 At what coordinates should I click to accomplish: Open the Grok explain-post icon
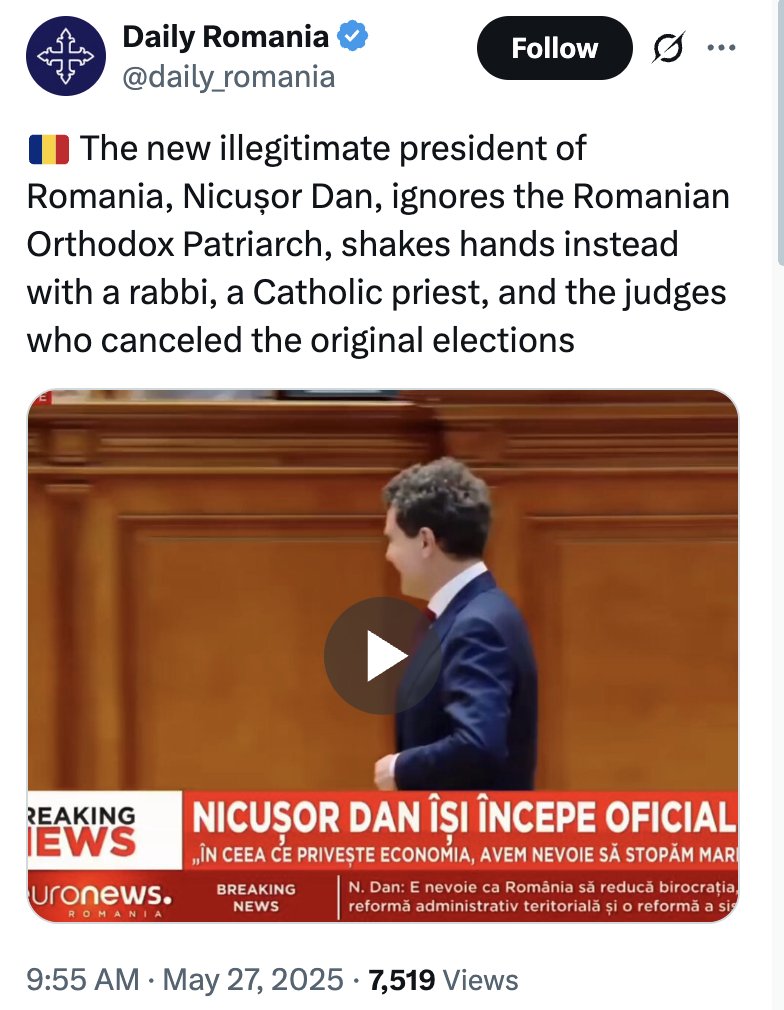(668, 48)
